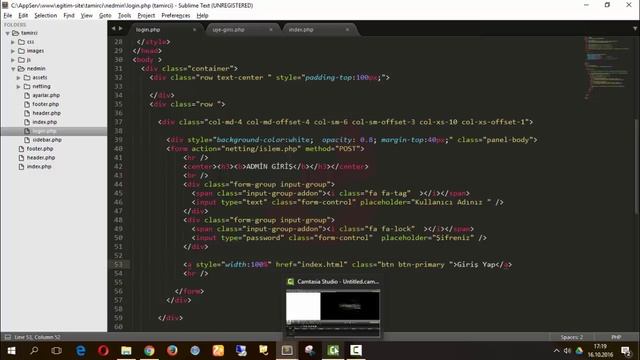This screenshot has width=640, height=360.
Task: Open header.php directly under tamirci
Action: coord(40,158)
